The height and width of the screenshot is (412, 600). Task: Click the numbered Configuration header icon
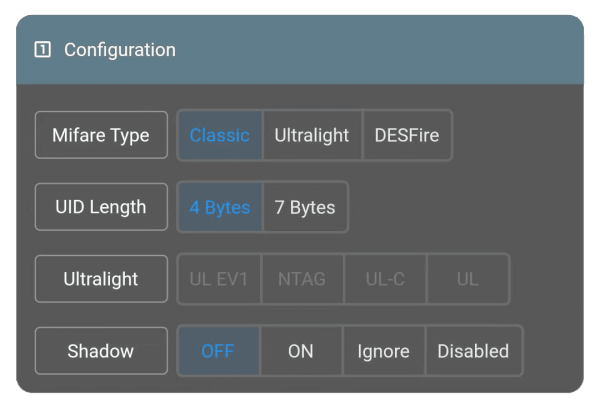pyautogui.click(x=42, y=50)
